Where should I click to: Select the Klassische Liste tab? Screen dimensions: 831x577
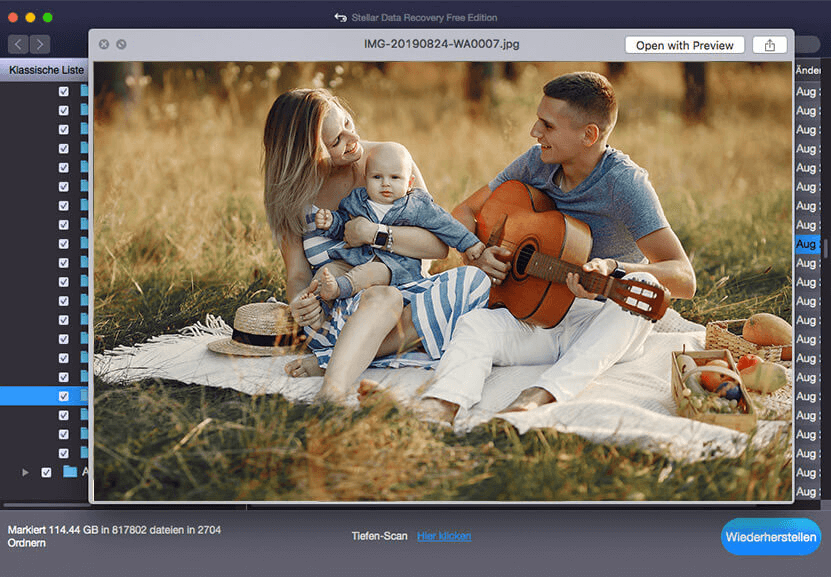[46, 70]
